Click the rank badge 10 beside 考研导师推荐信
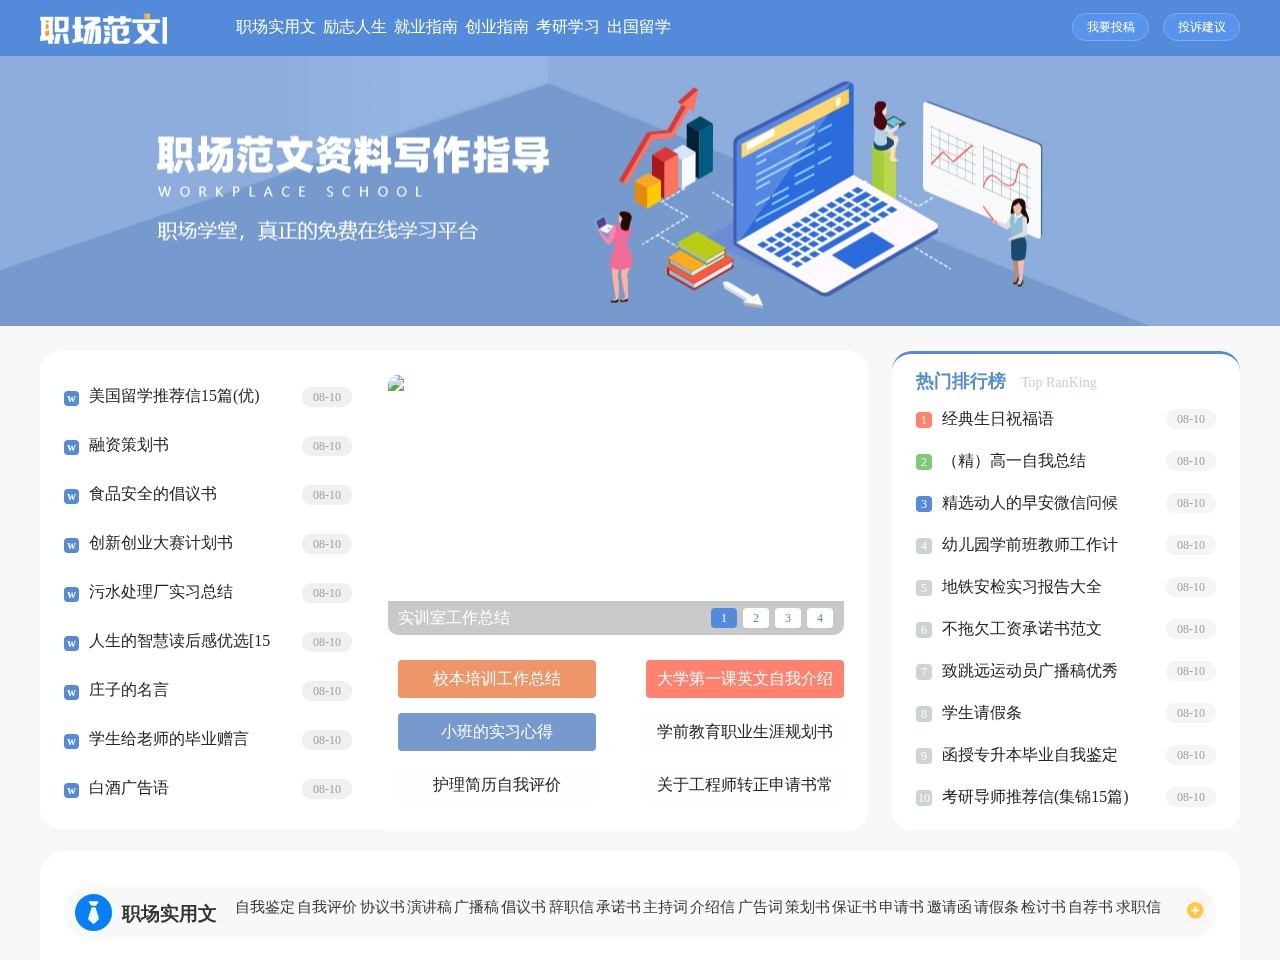The height and width of the screenshot is (960, 1280). pos(923,797)
